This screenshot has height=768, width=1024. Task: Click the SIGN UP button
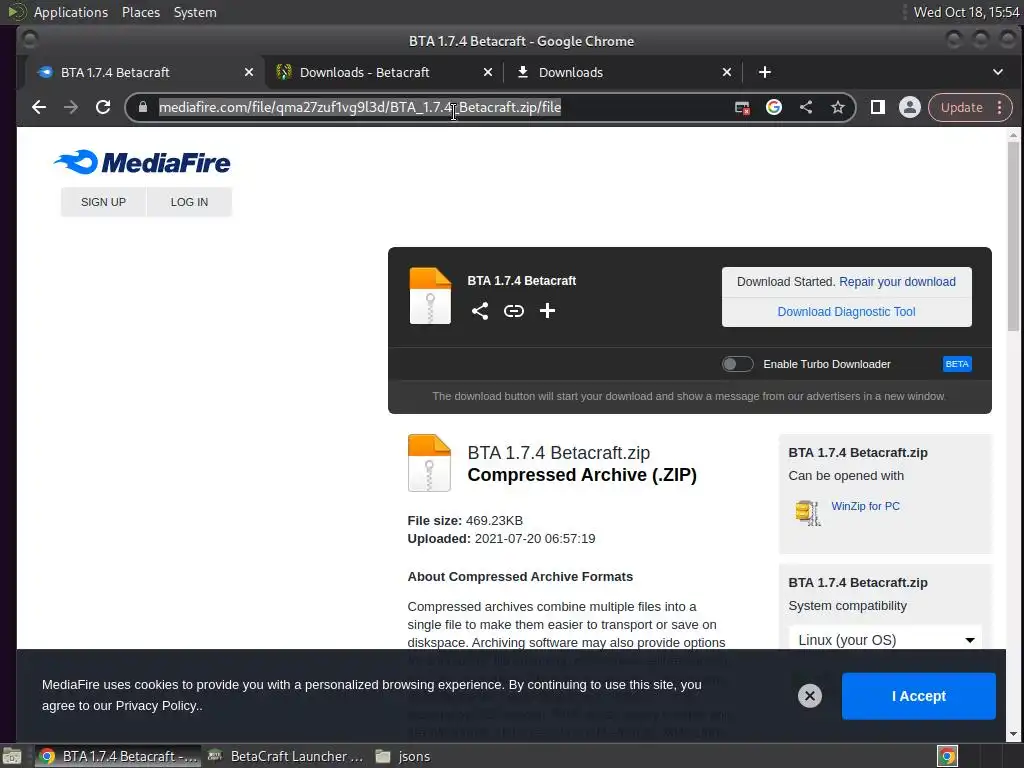103,202
